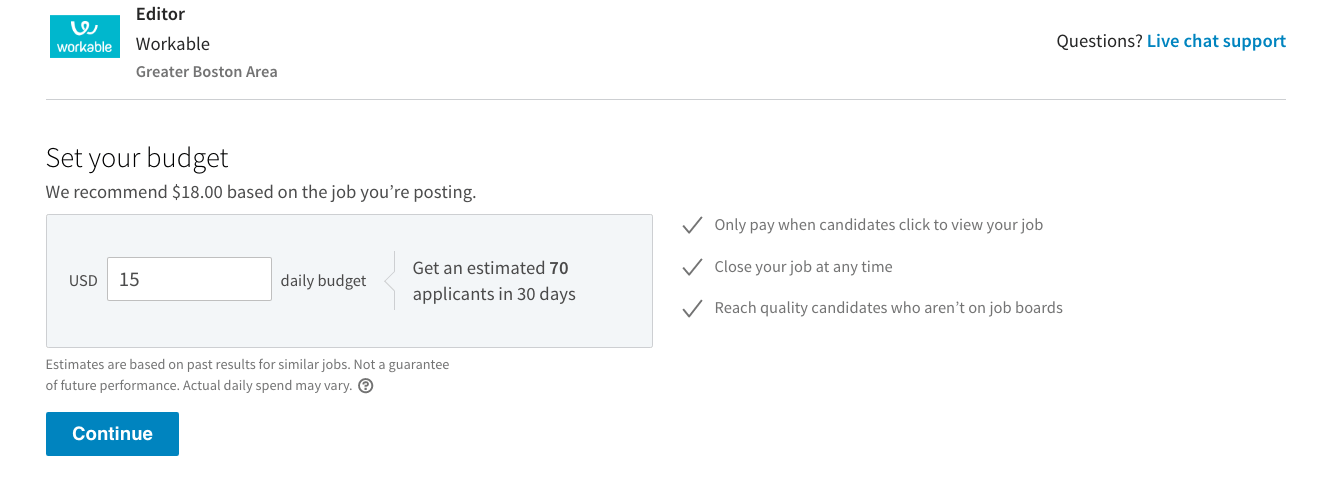Click 'Reach quality candidates' benefit text
The image size is (1324, 482).
tap(888, 308)
